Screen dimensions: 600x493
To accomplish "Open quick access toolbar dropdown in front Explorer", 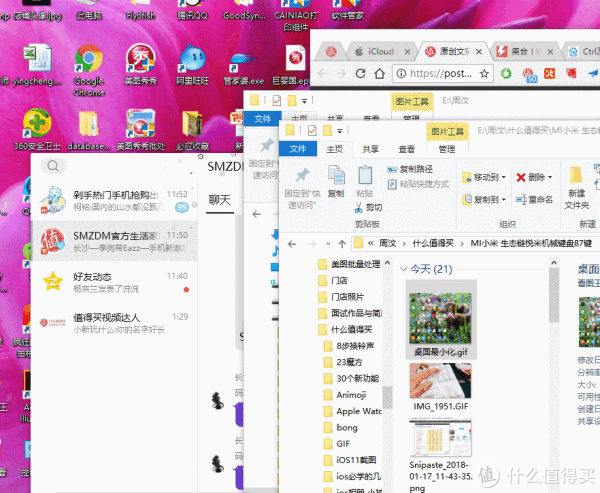I will pos(339,131).
